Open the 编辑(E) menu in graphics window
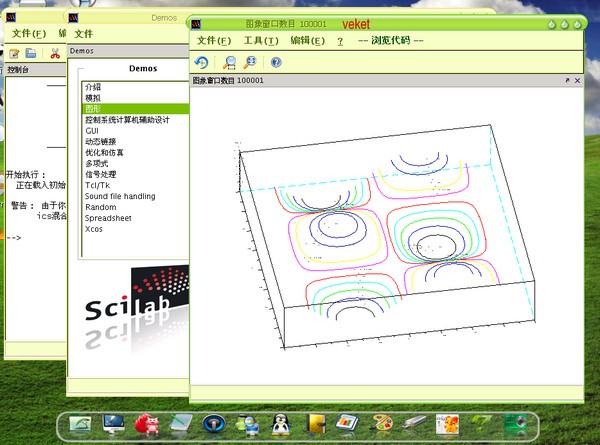 coord(307,41)
